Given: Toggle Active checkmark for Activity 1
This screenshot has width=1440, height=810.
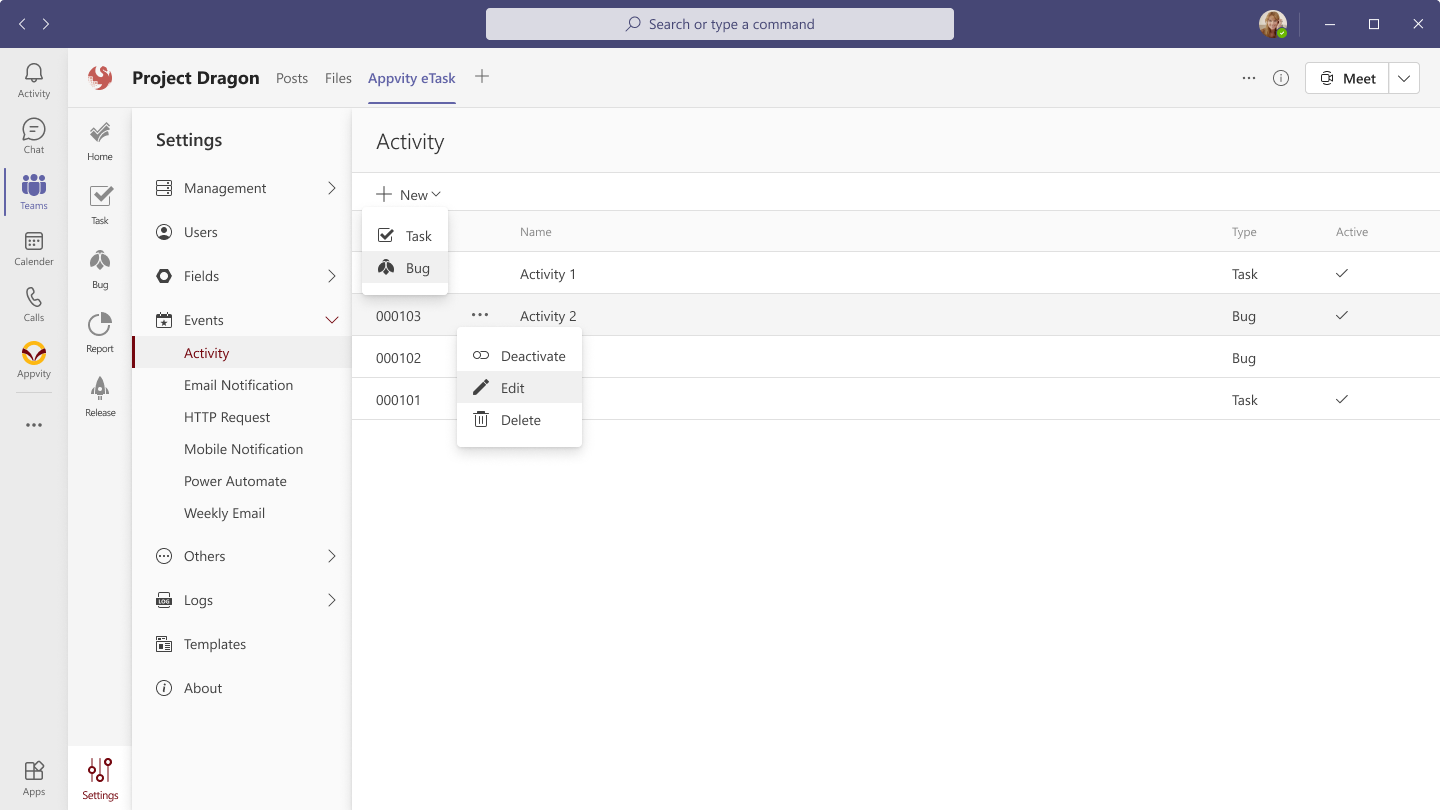Looking at the screenshot, I should point(1342,273).
